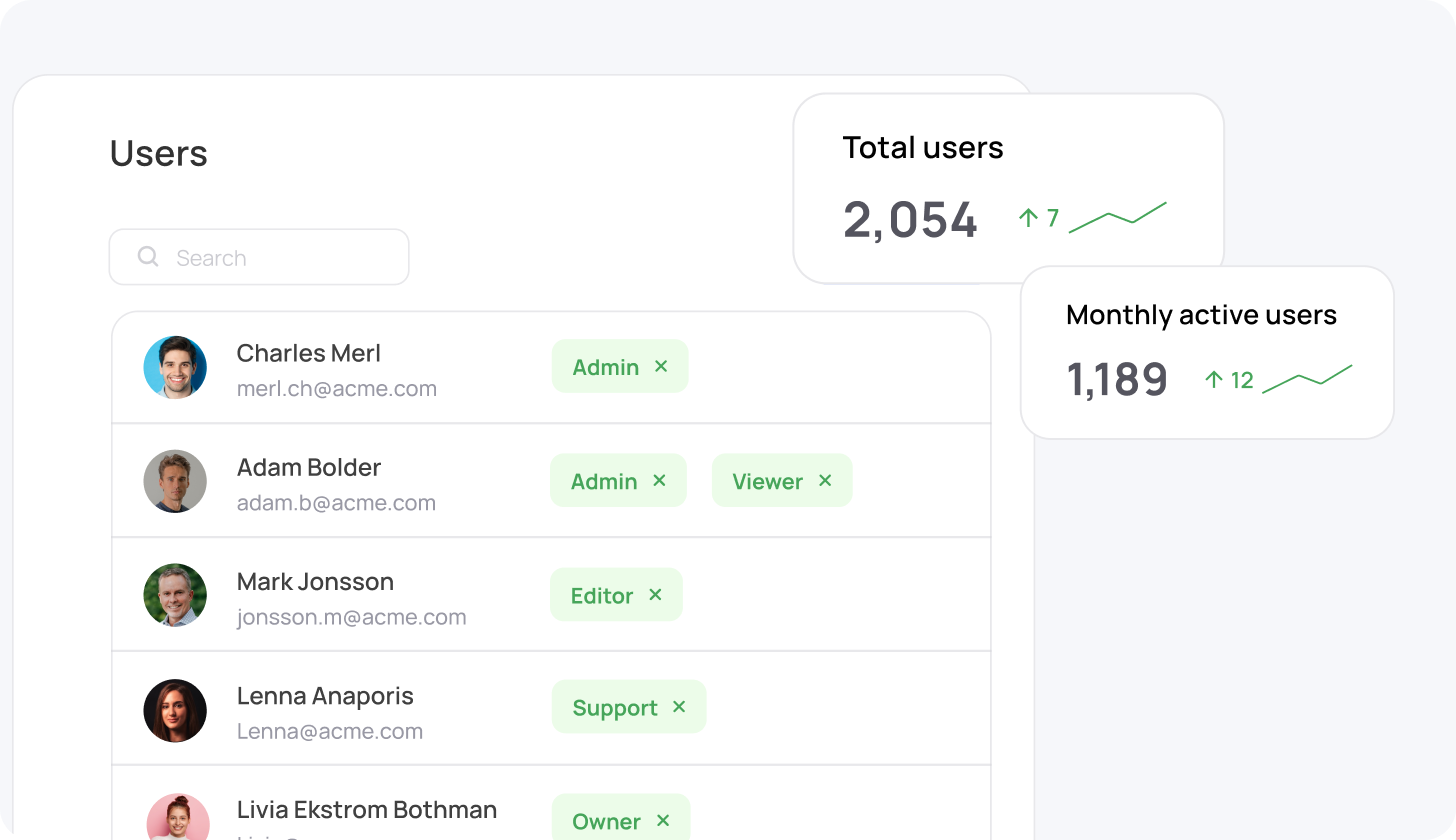This screenshot has height=840, width=1456.
Task: Remove Admin tag from Adam Bolder
Action: [x=659, y=481]
